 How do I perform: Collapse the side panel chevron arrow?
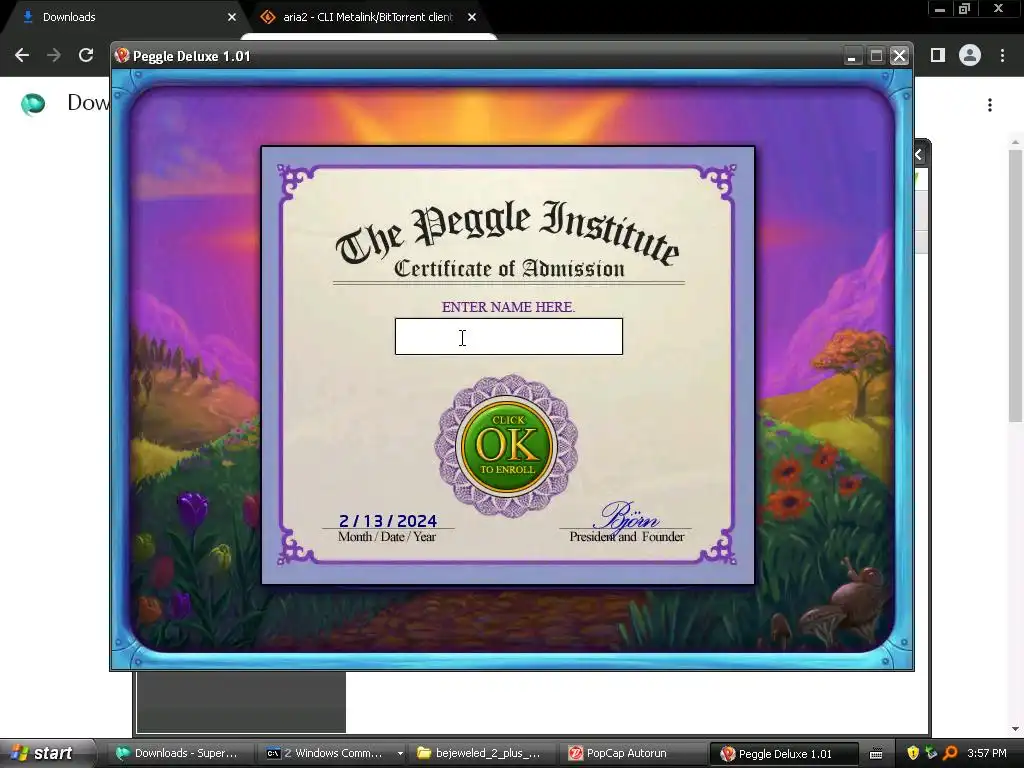pyautogui.click(x=919, y=155)
